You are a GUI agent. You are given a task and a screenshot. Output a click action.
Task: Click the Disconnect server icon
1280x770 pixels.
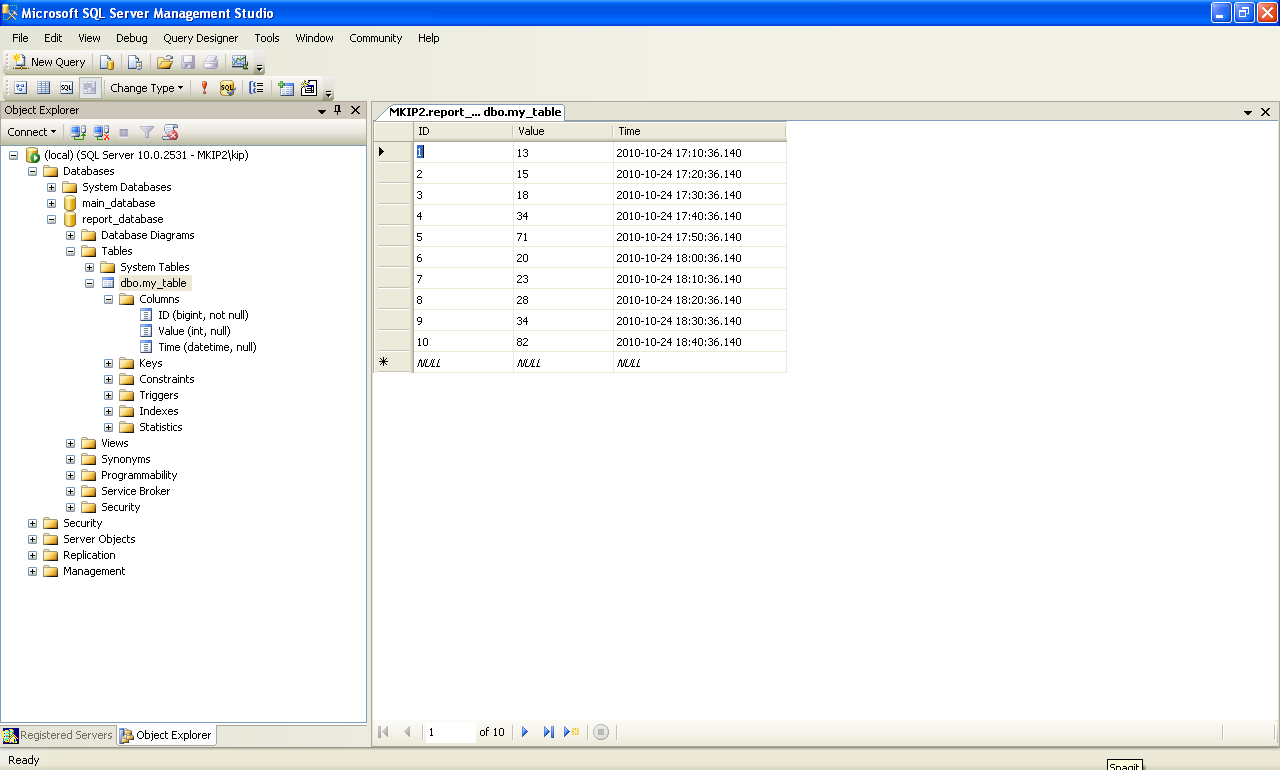pos(101,132)
